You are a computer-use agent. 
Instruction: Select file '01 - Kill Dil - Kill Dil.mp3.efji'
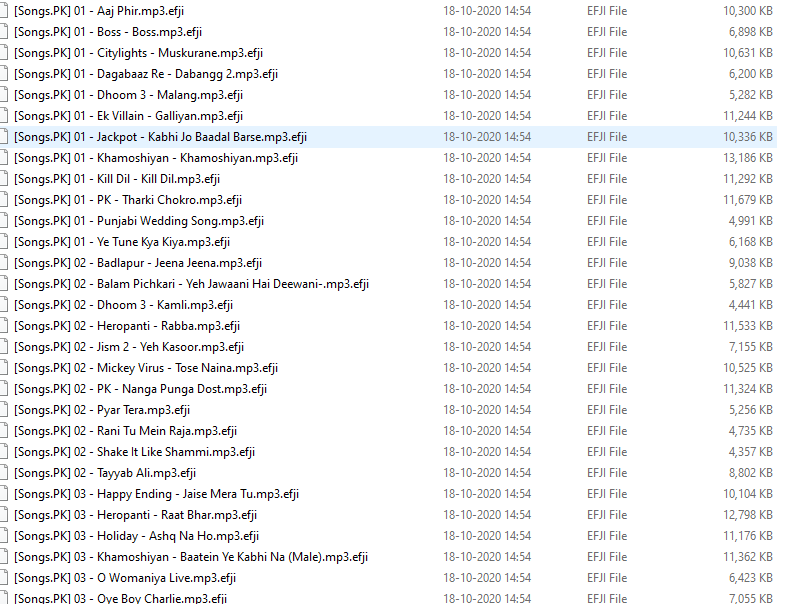pyautogui.click(x=117, y=179)
